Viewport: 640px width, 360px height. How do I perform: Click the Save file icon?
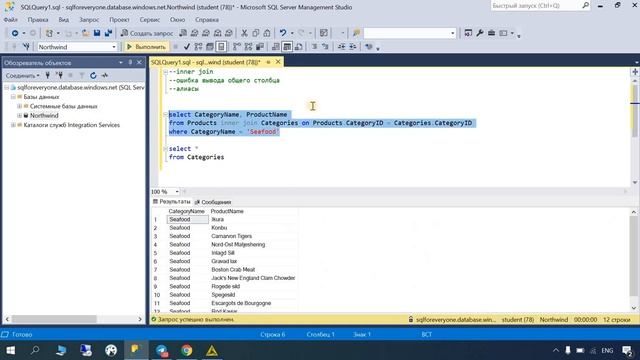[x=97, y=33]
